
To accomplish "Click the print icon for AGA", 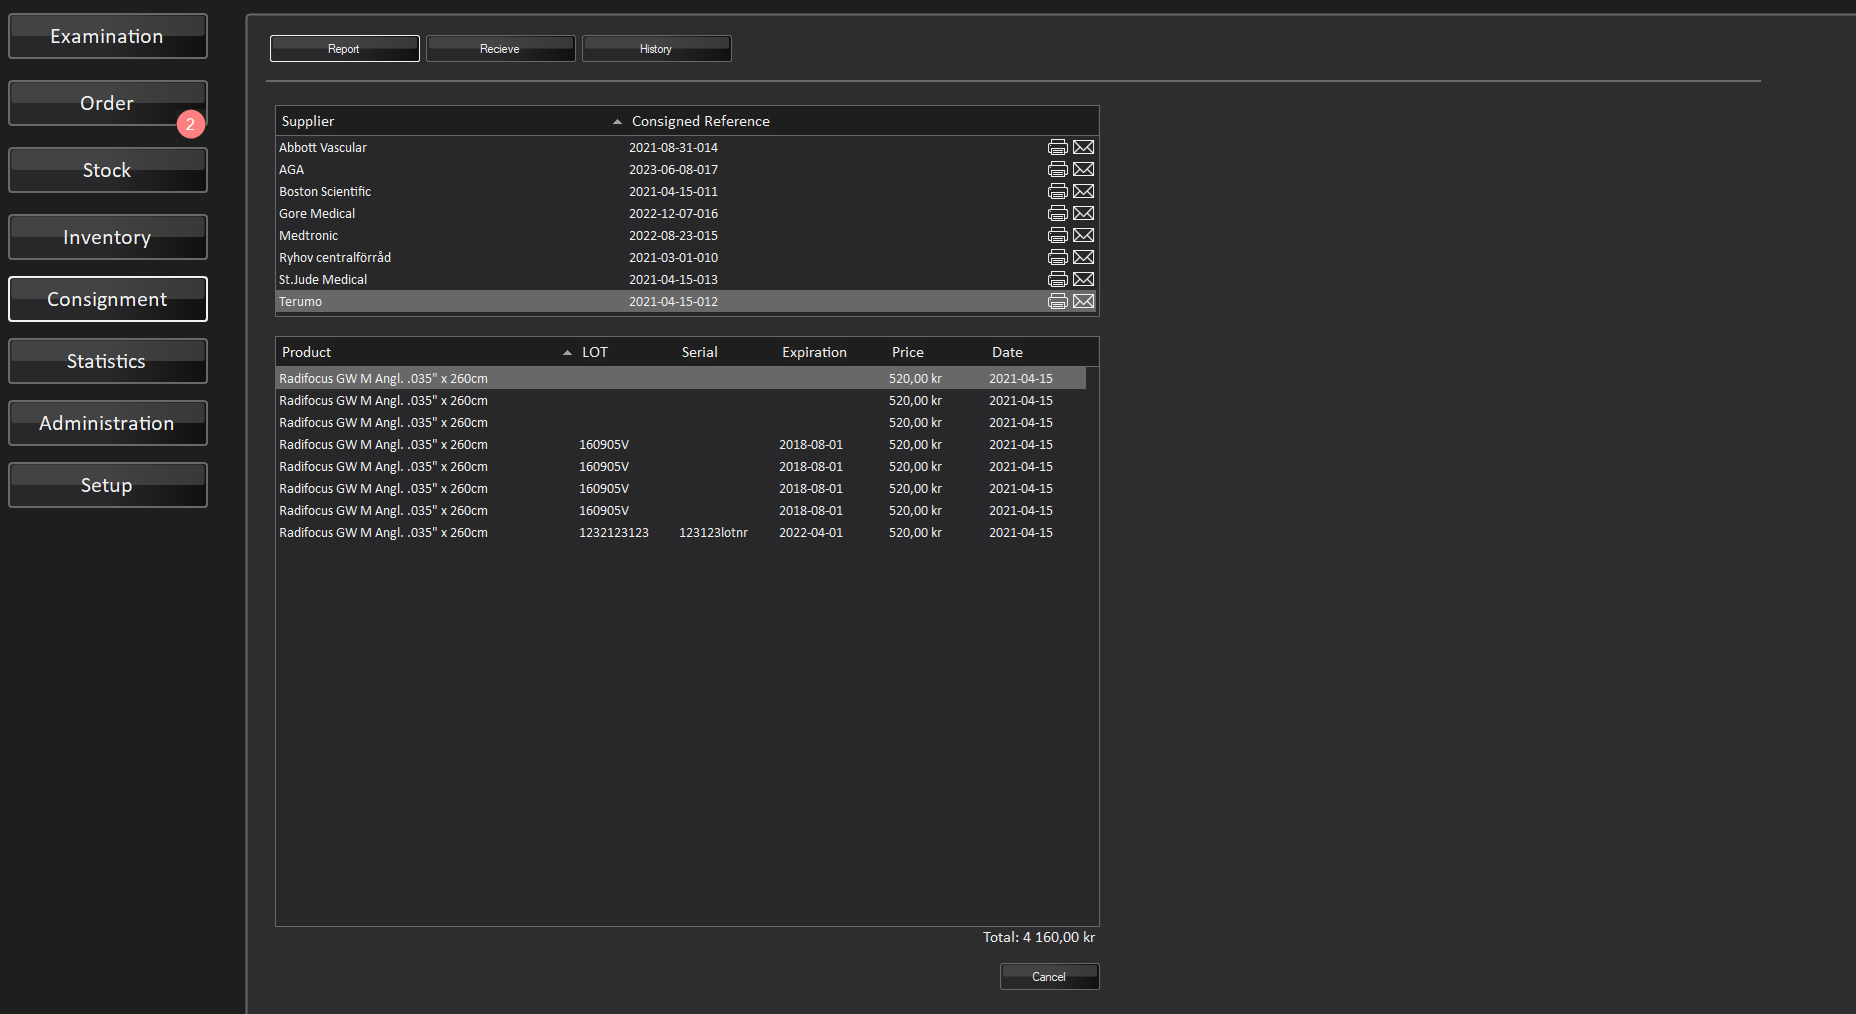I will coord(1057,169).
